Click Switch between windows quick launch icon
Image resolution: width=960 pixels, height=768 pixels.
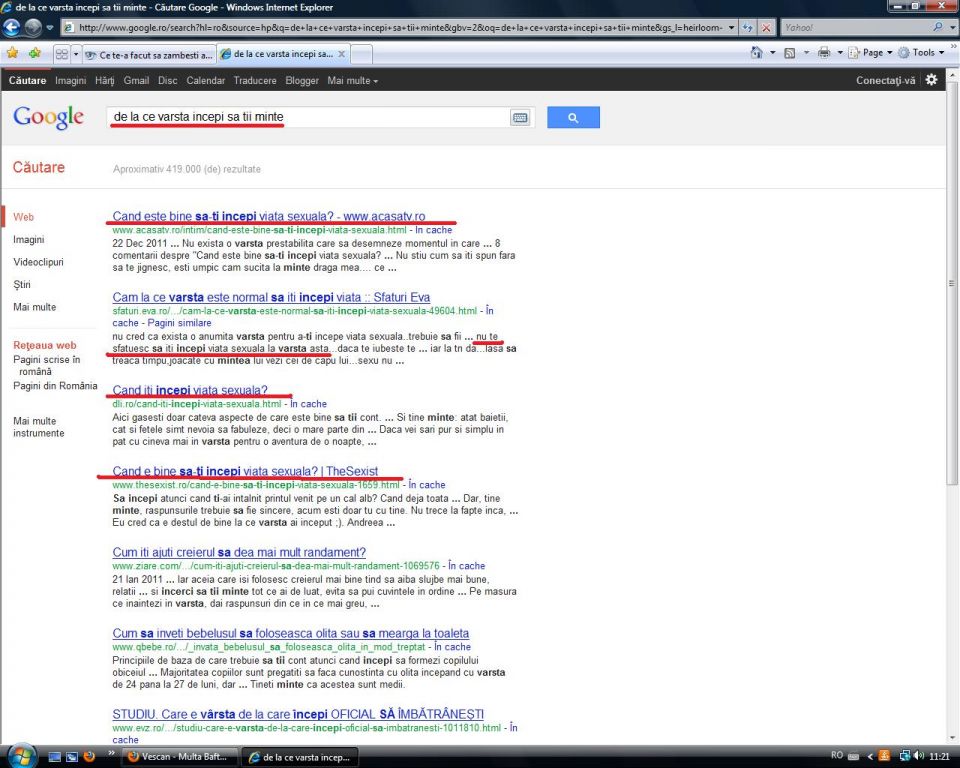[x=72, y=757]
